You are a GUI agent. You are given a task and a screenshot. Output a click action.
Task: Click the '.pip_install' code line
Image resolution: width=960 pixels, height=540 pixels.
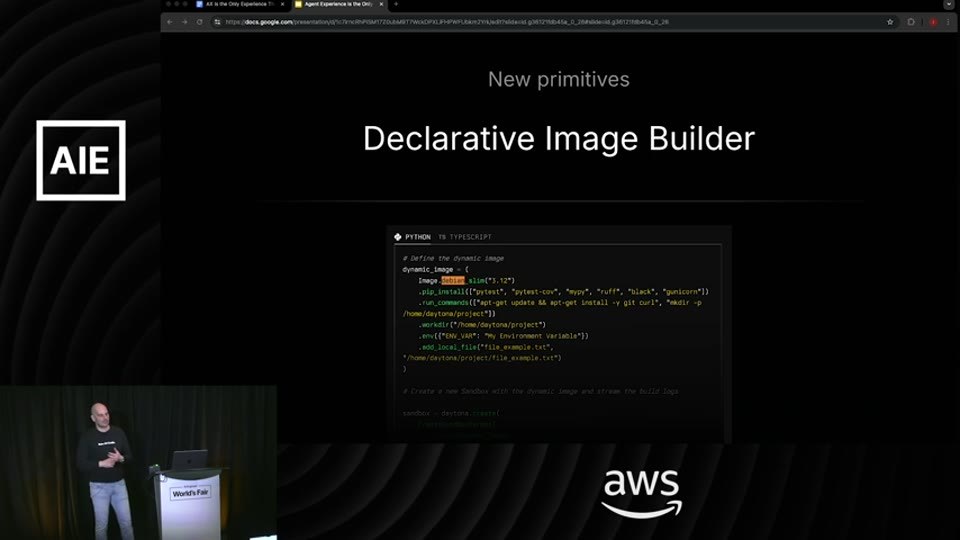pos(563,292)
